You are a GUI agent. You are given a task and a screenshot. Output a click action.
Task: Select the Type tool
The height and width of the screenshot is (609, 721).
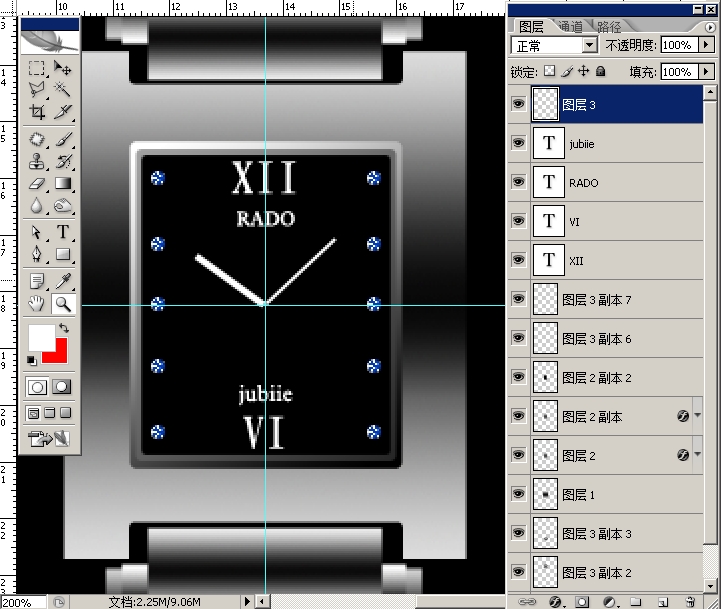(63, 232)
